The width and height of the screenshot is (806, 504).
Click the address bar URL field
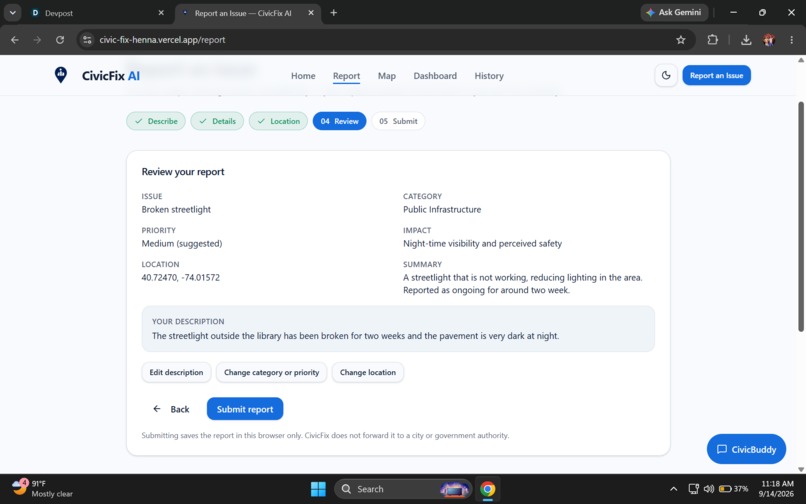click(x=386, y=40)
